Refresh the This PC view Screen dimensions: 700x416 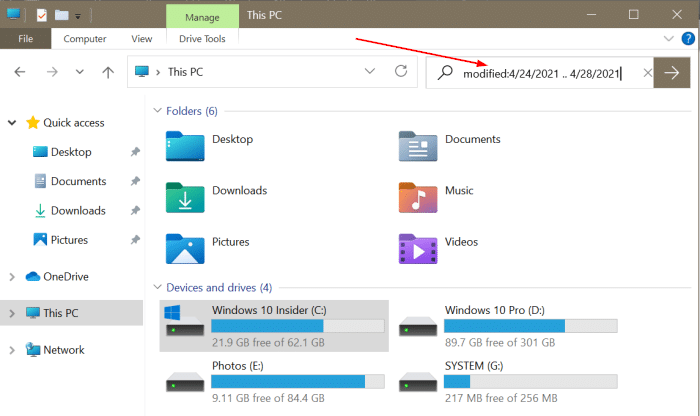[x=401, y=71]
